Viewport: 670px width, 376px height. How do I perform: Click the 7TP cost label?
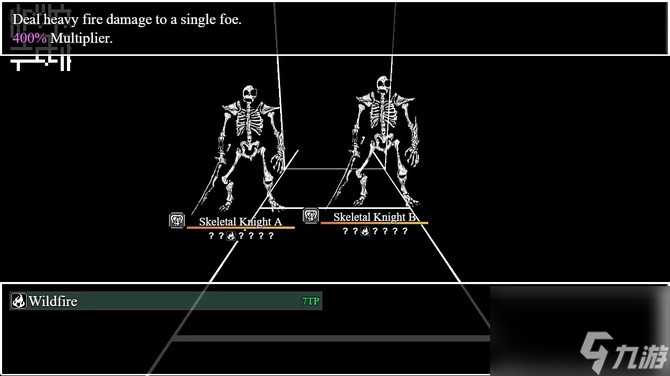tap(311, 302)
